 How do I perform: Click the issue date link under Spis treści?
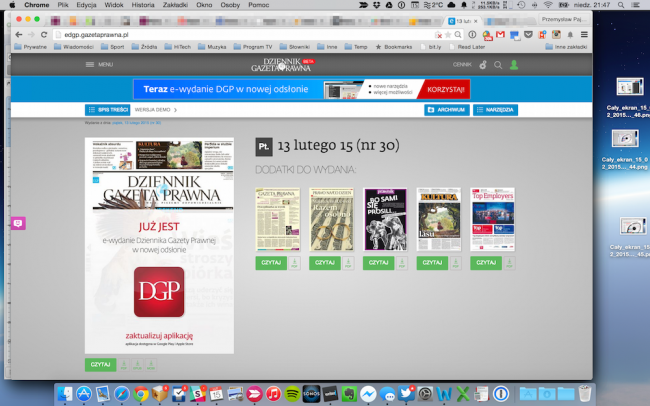136,123
